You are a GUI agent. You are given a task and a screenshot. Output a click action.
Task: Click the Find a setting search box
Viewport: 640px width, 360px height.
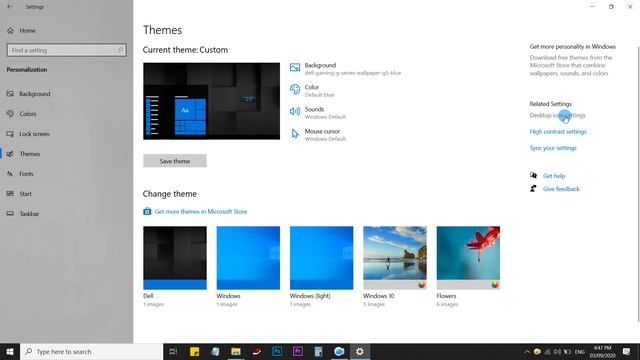point(67,50)
